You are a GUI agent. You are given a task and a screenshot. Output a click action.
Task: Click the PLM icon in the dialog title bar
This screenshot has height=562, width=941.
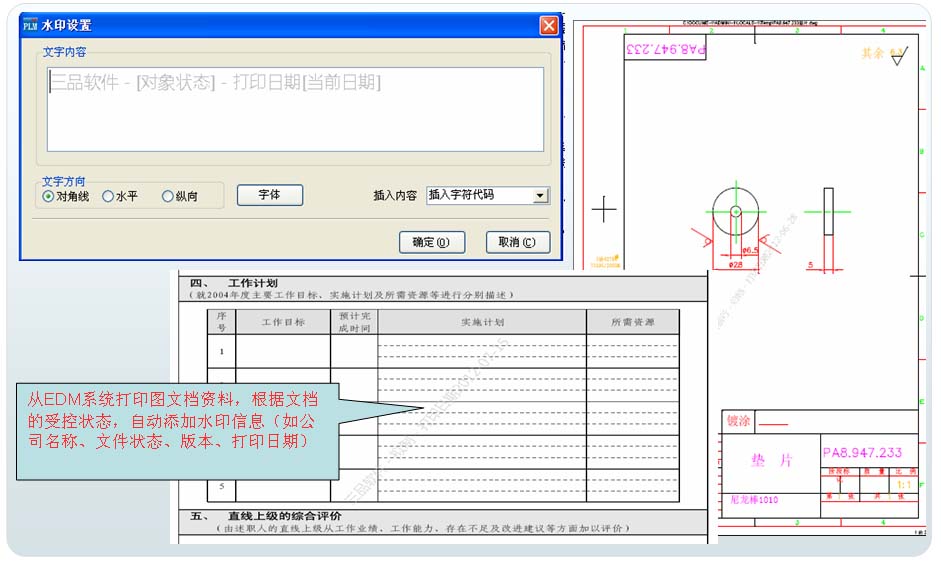point(31,25)
